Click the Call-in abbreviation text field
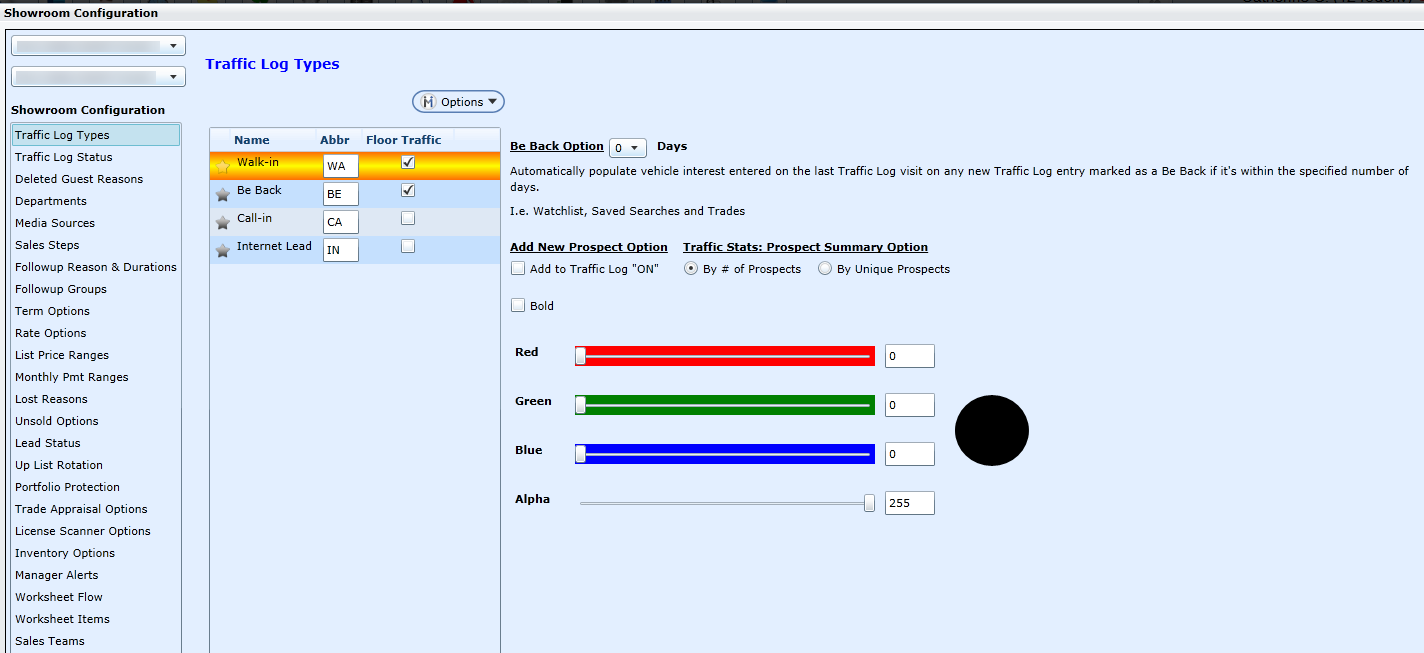 pyautogui.click(x=341, y=222)
